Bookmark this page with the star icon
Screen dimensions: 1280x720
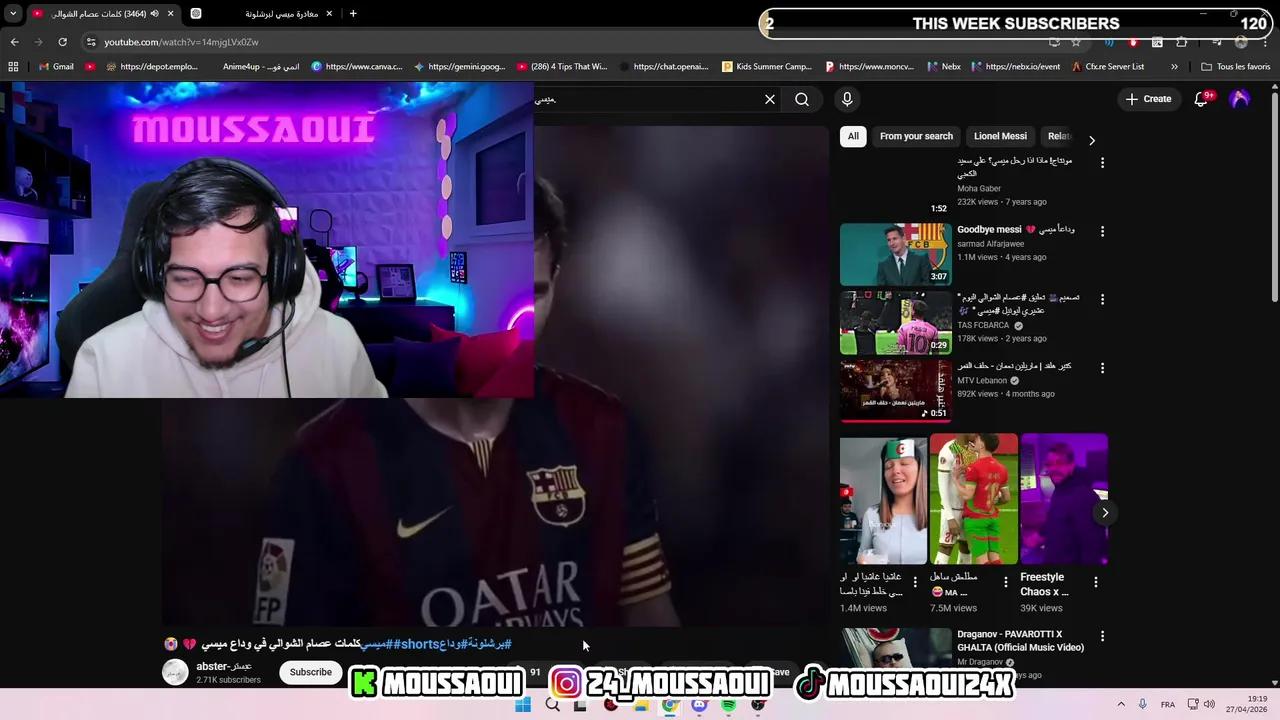coord(1076,42)
